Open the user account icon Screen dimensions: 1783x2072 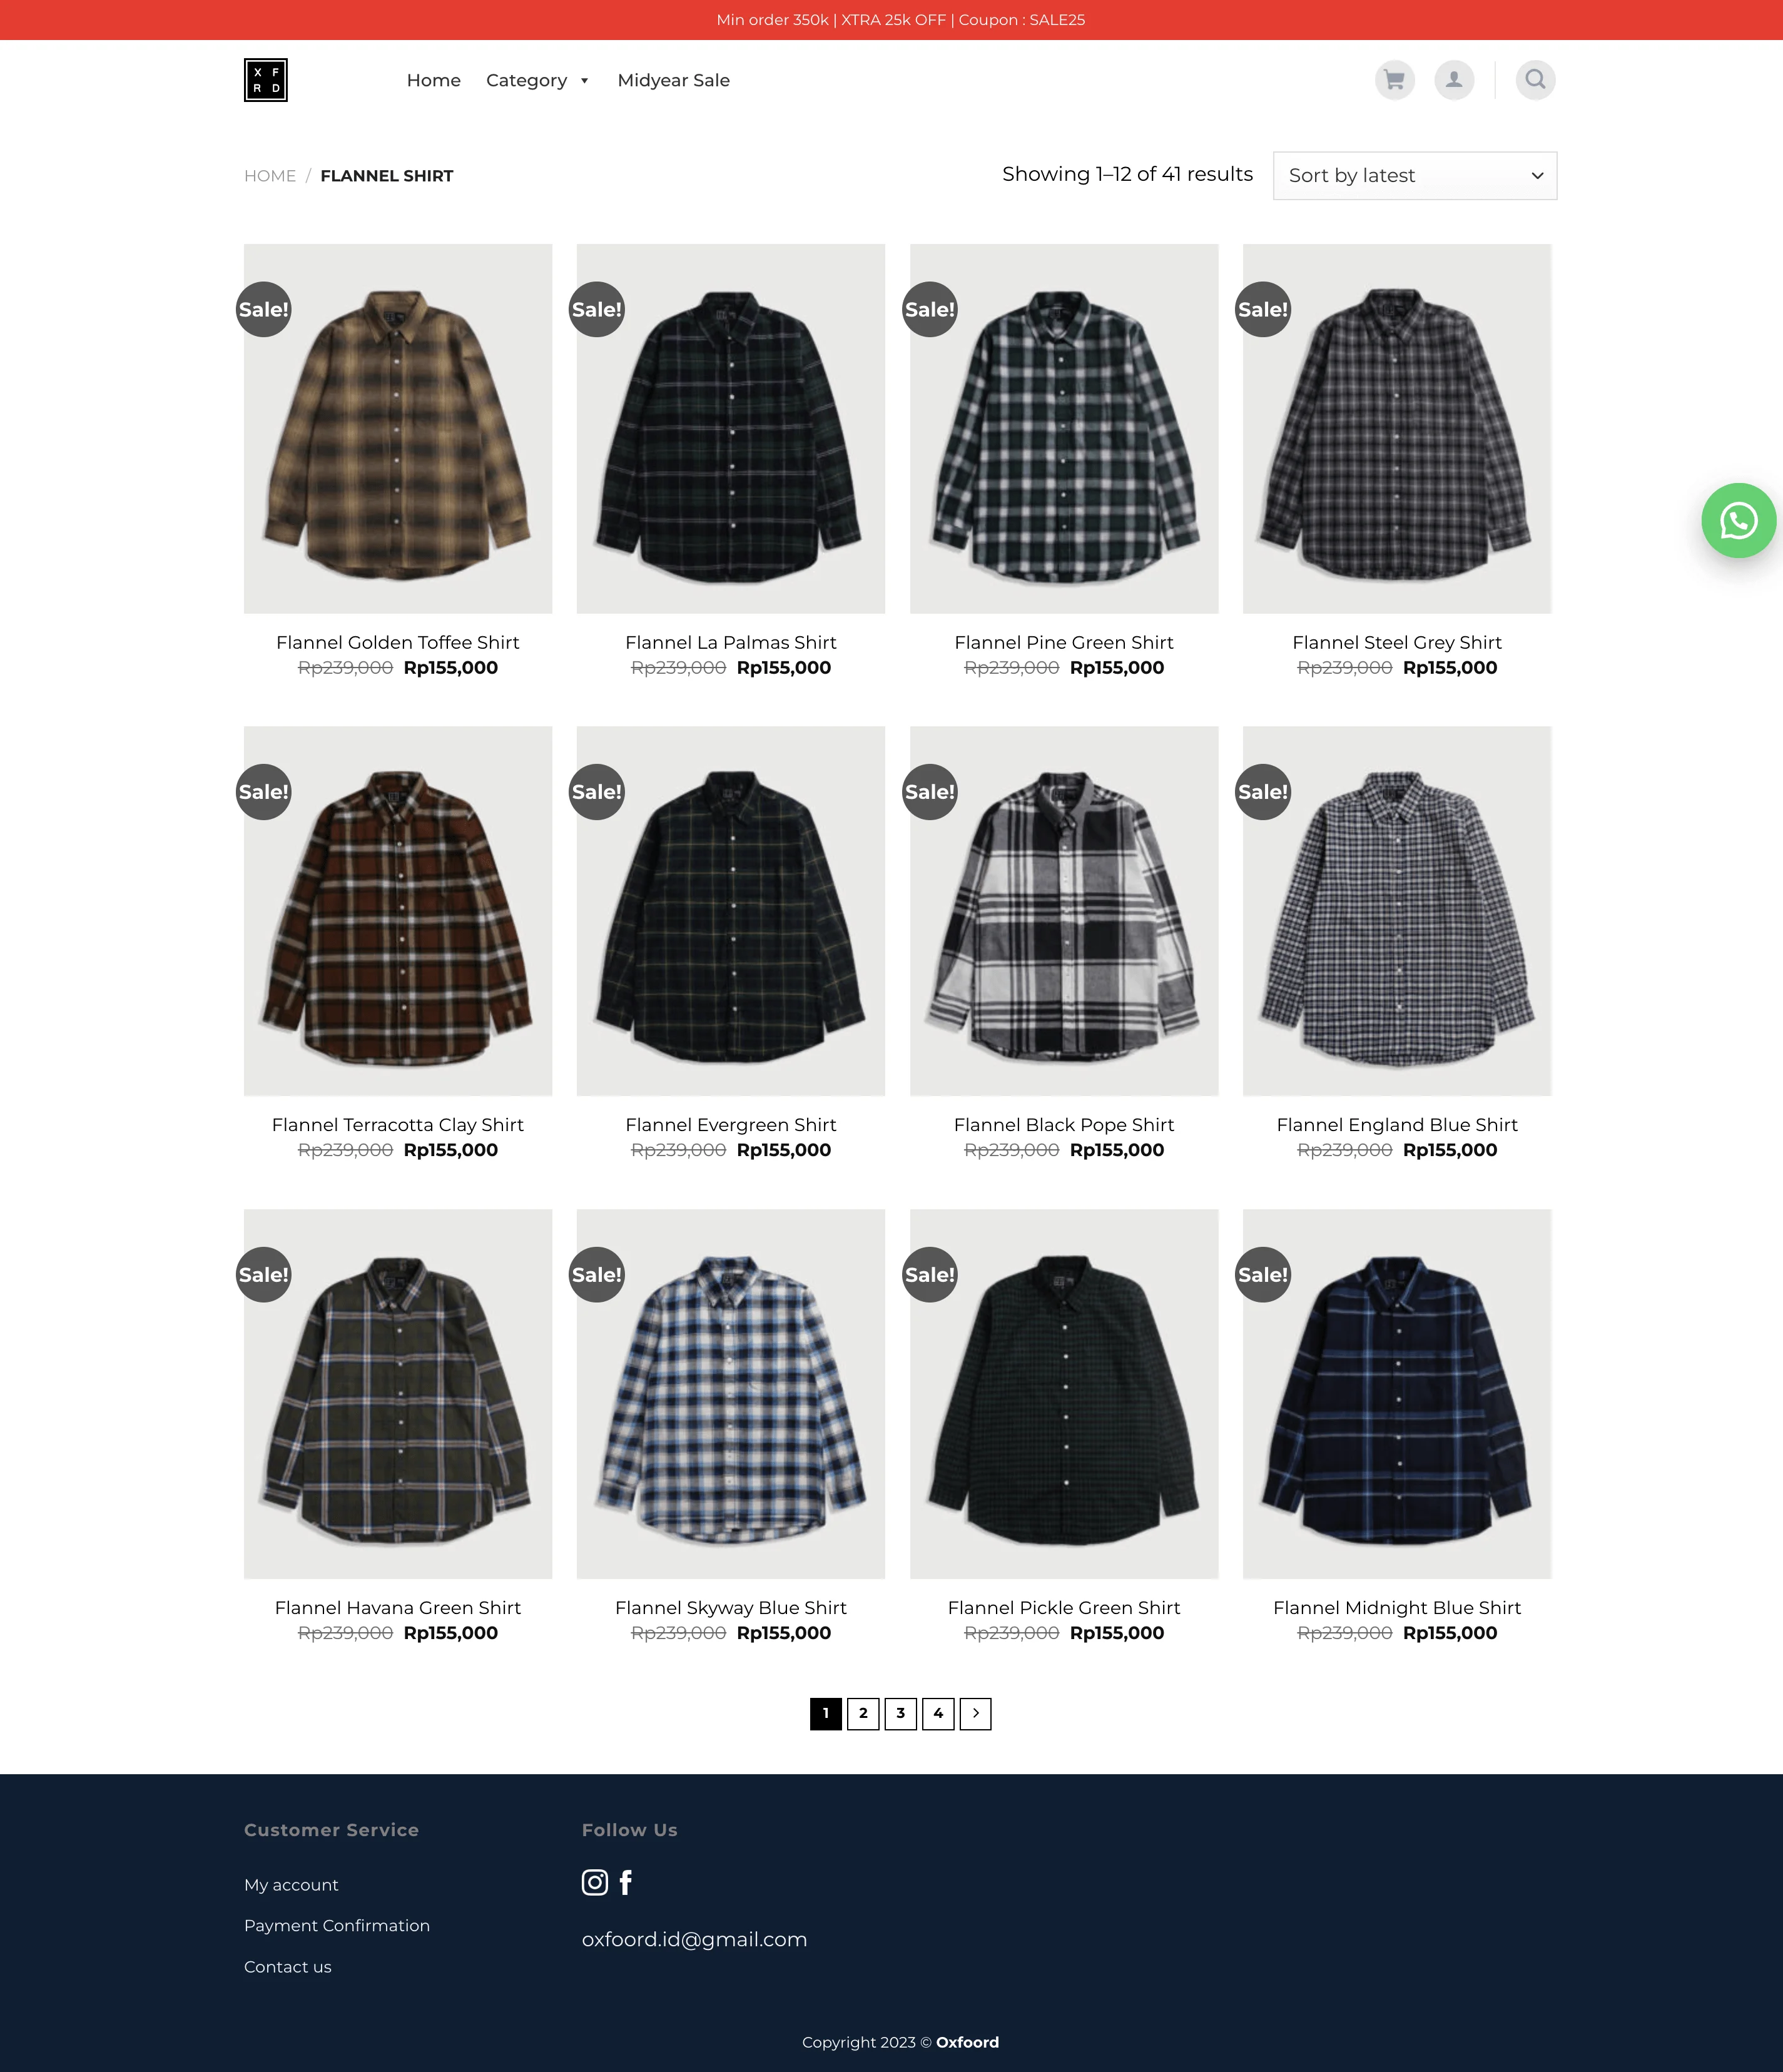click(x=1454, y=80)
